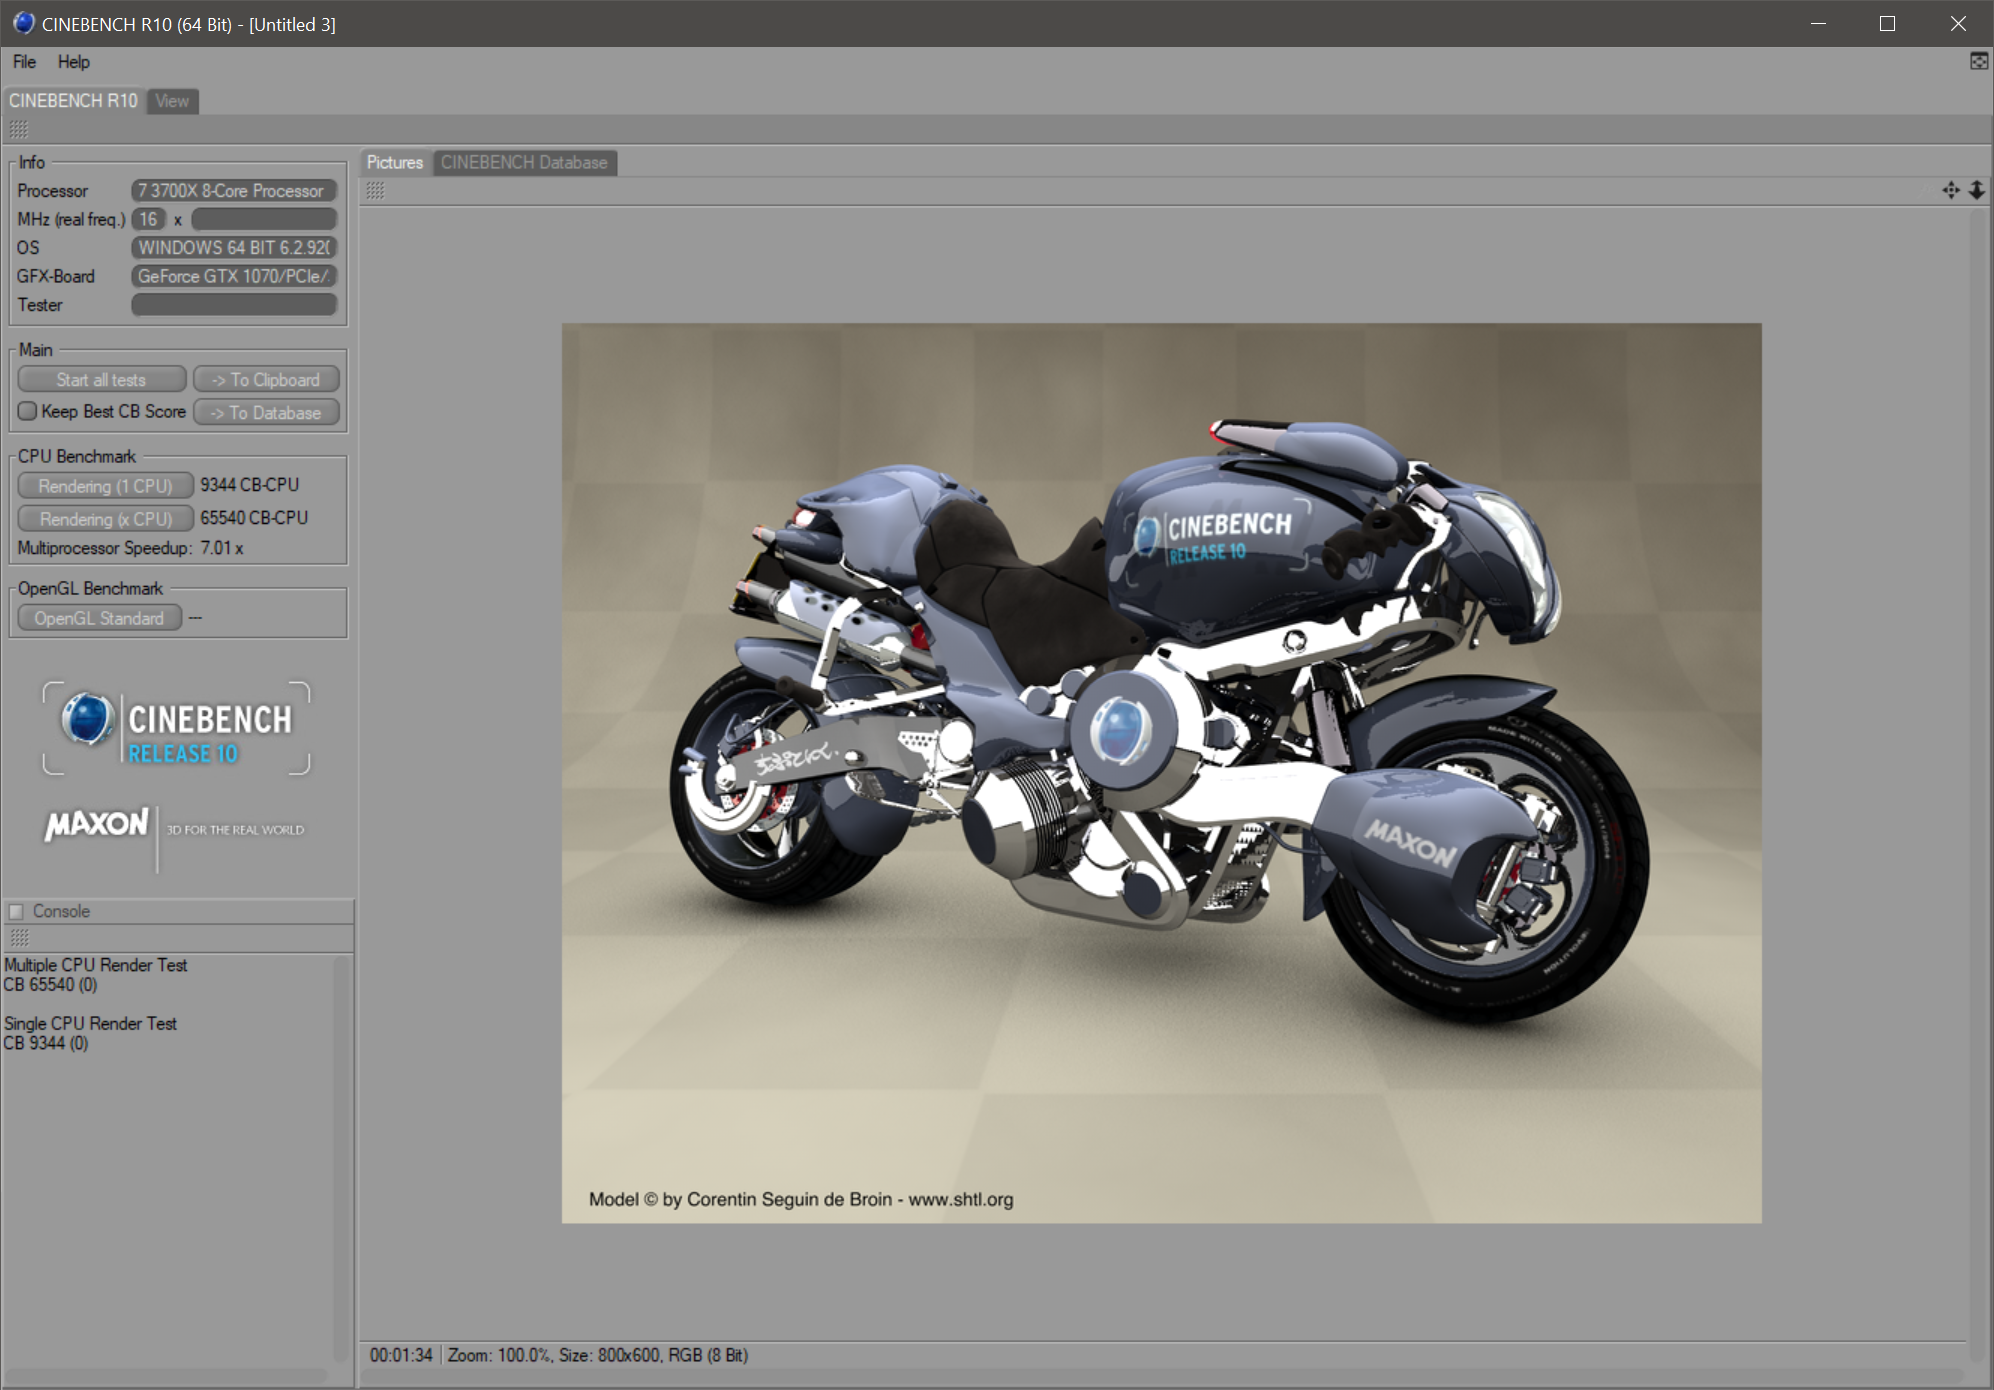Click grip handle under Pictures tab
Viewport: 1994px width, 1390px height.
(375, 190)
